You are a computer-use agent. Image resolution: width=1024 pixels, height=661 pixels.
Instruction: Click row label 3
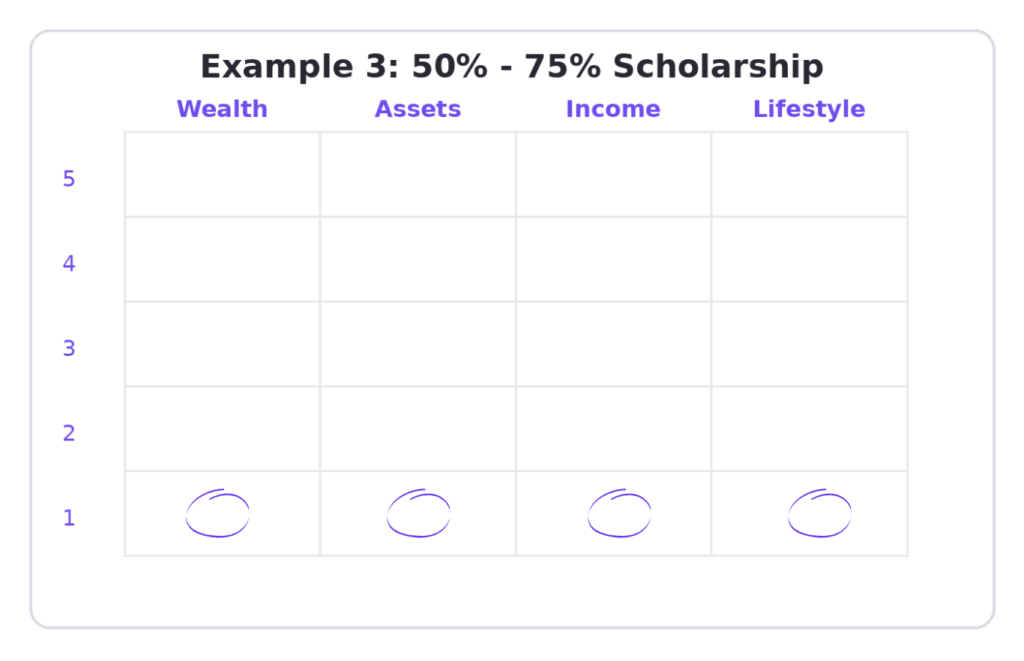(x=69, y=349)
